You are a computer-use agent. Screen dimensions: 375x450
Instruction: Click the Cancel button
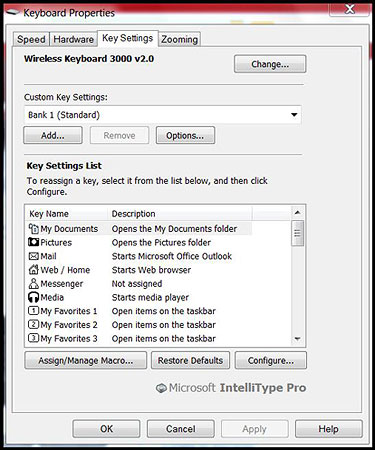coord(181,429)
